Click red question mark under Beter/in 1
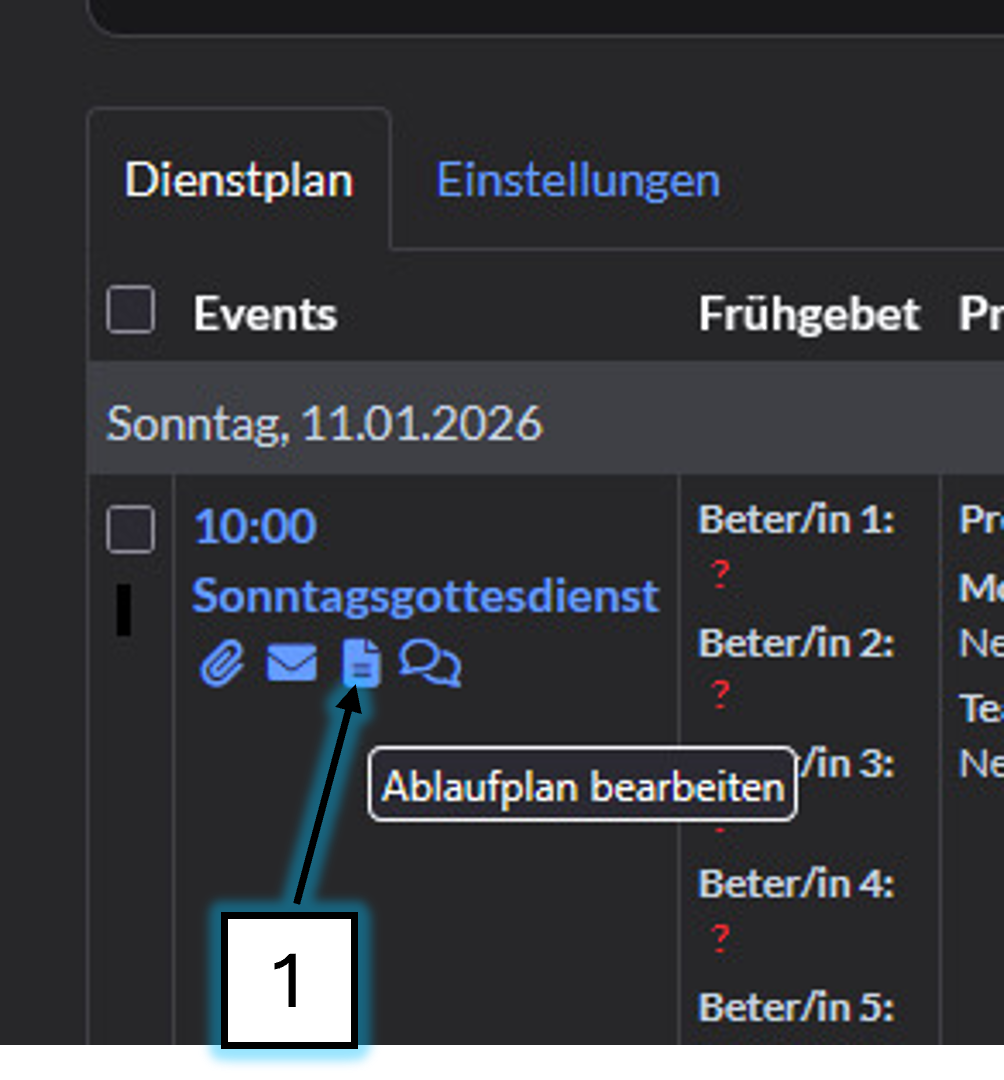 [x=720, y=574]
